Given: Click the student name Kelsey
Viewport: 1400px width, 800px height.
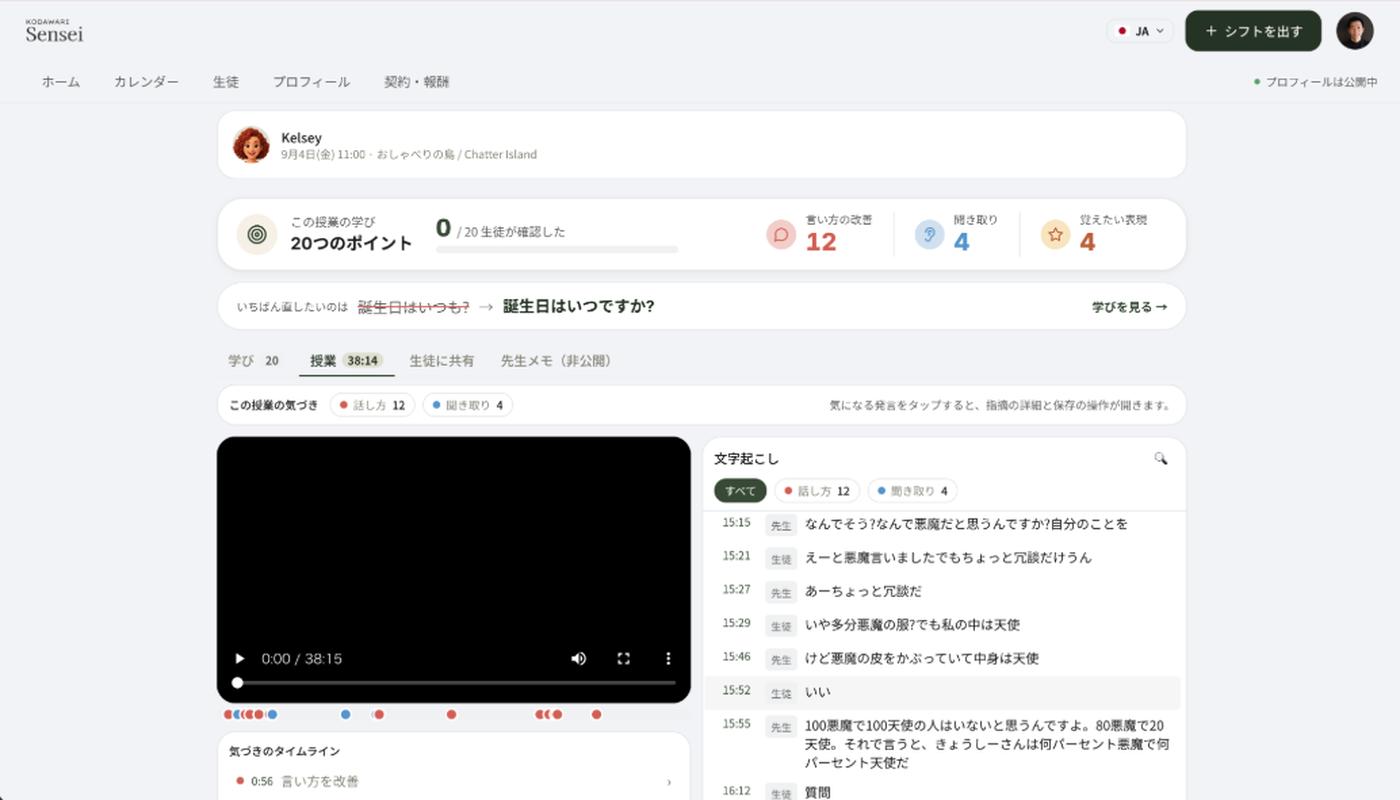Looking at the screenshot, I should [x=301, y=138].
